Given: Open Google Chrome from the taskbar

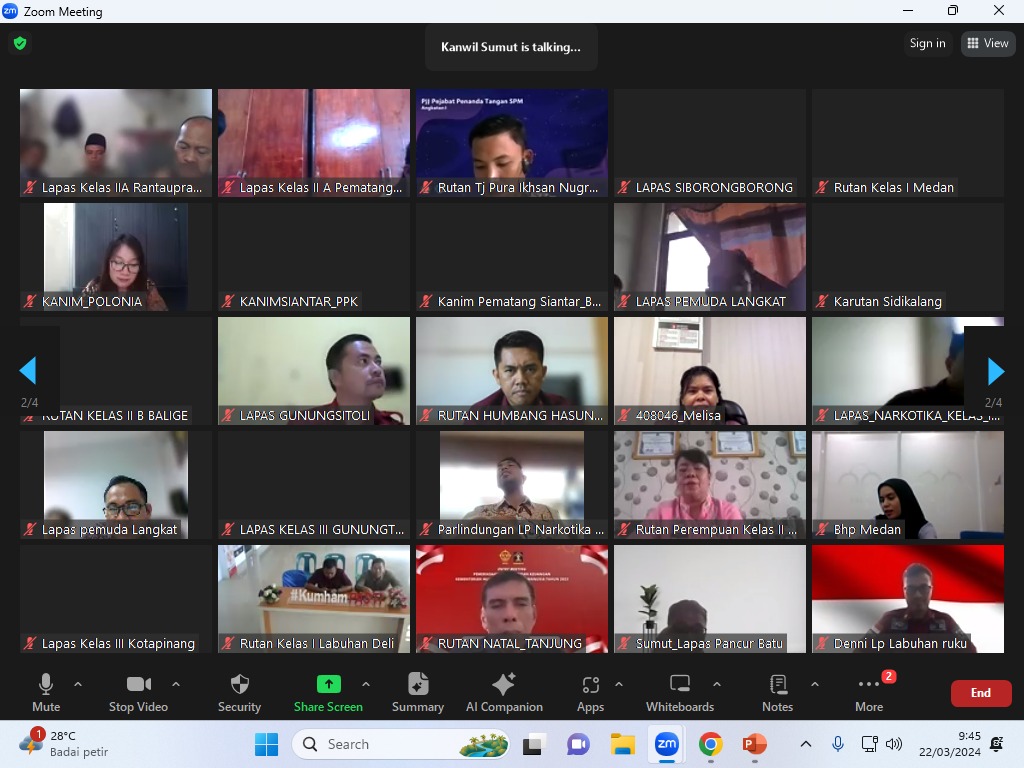Looking at the screenshot, I should point(711,744).
